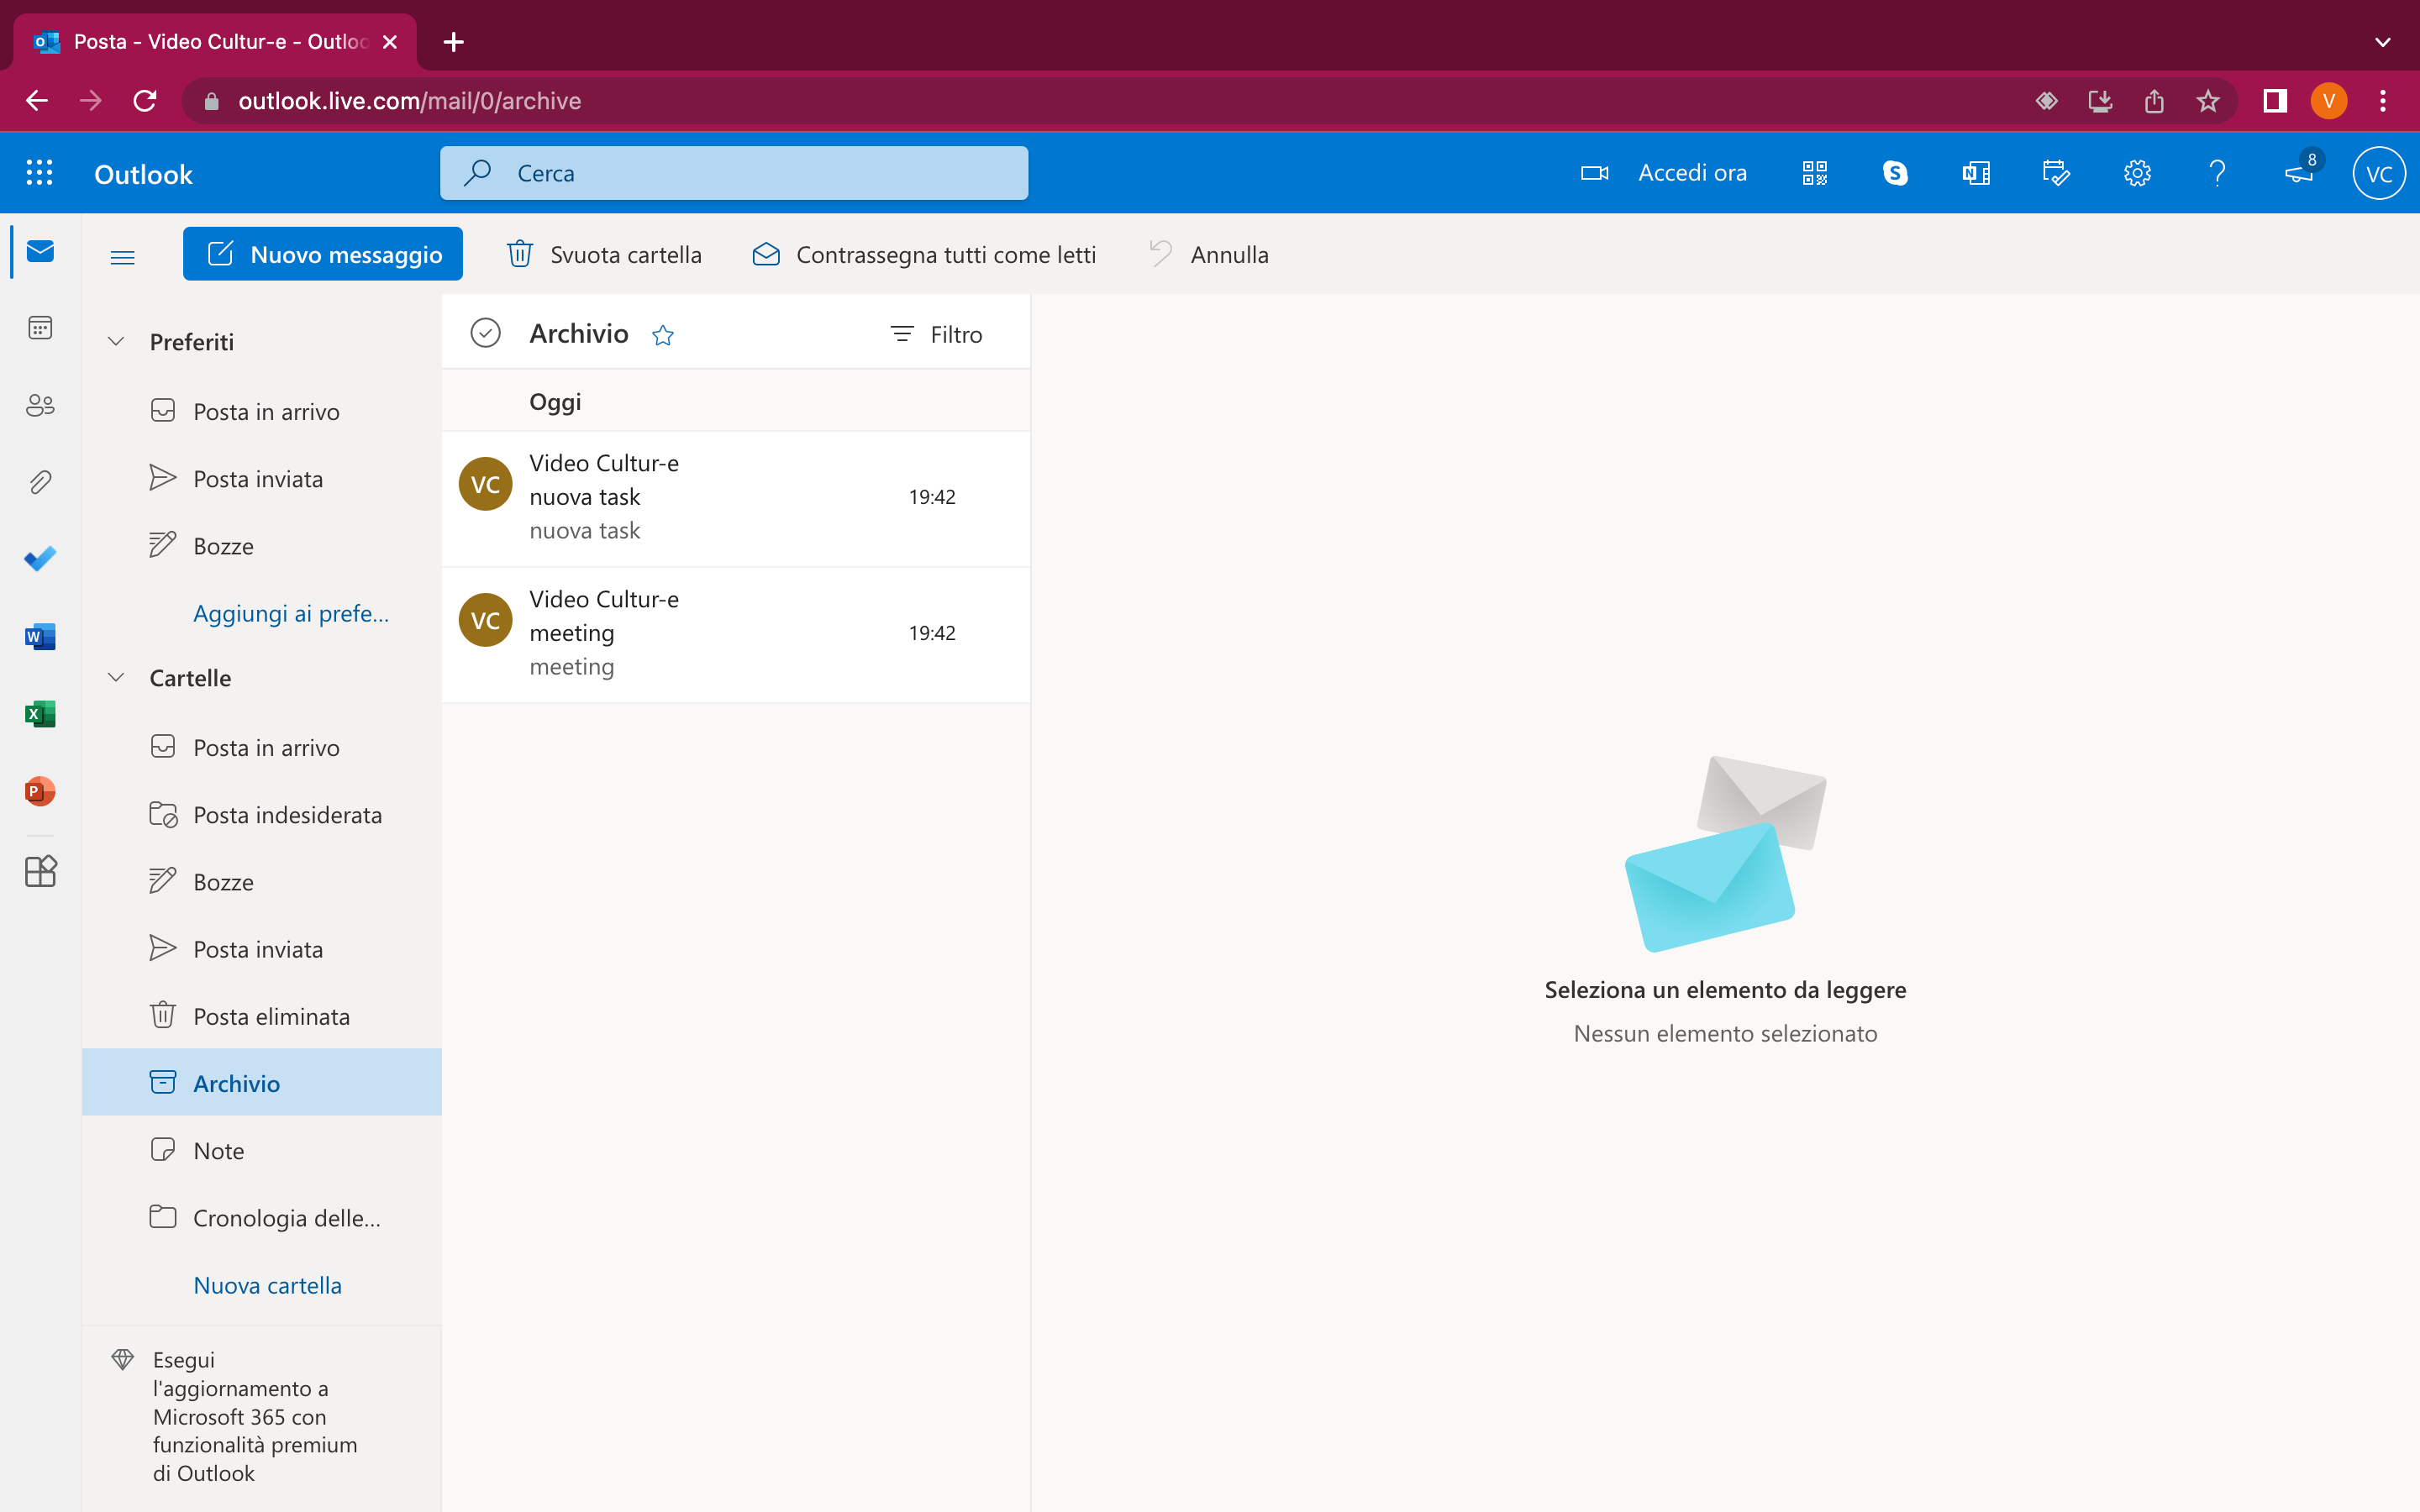Collapse the Cartelle section
This screenshot has height=1512, width=2420.
coord(115,677)
